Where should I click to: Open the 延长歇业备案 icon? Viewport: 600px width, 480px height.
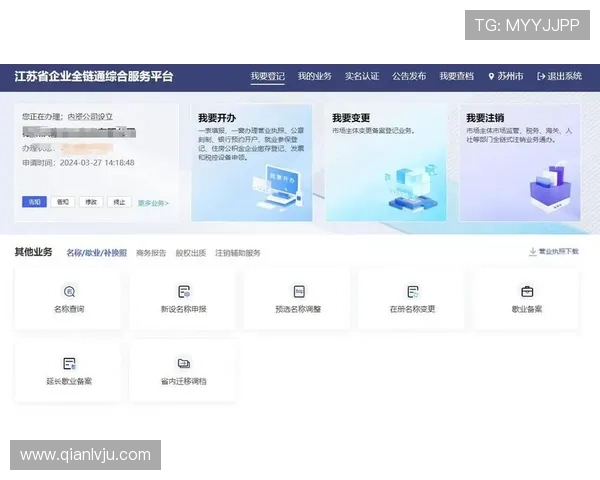click(69, 363)
